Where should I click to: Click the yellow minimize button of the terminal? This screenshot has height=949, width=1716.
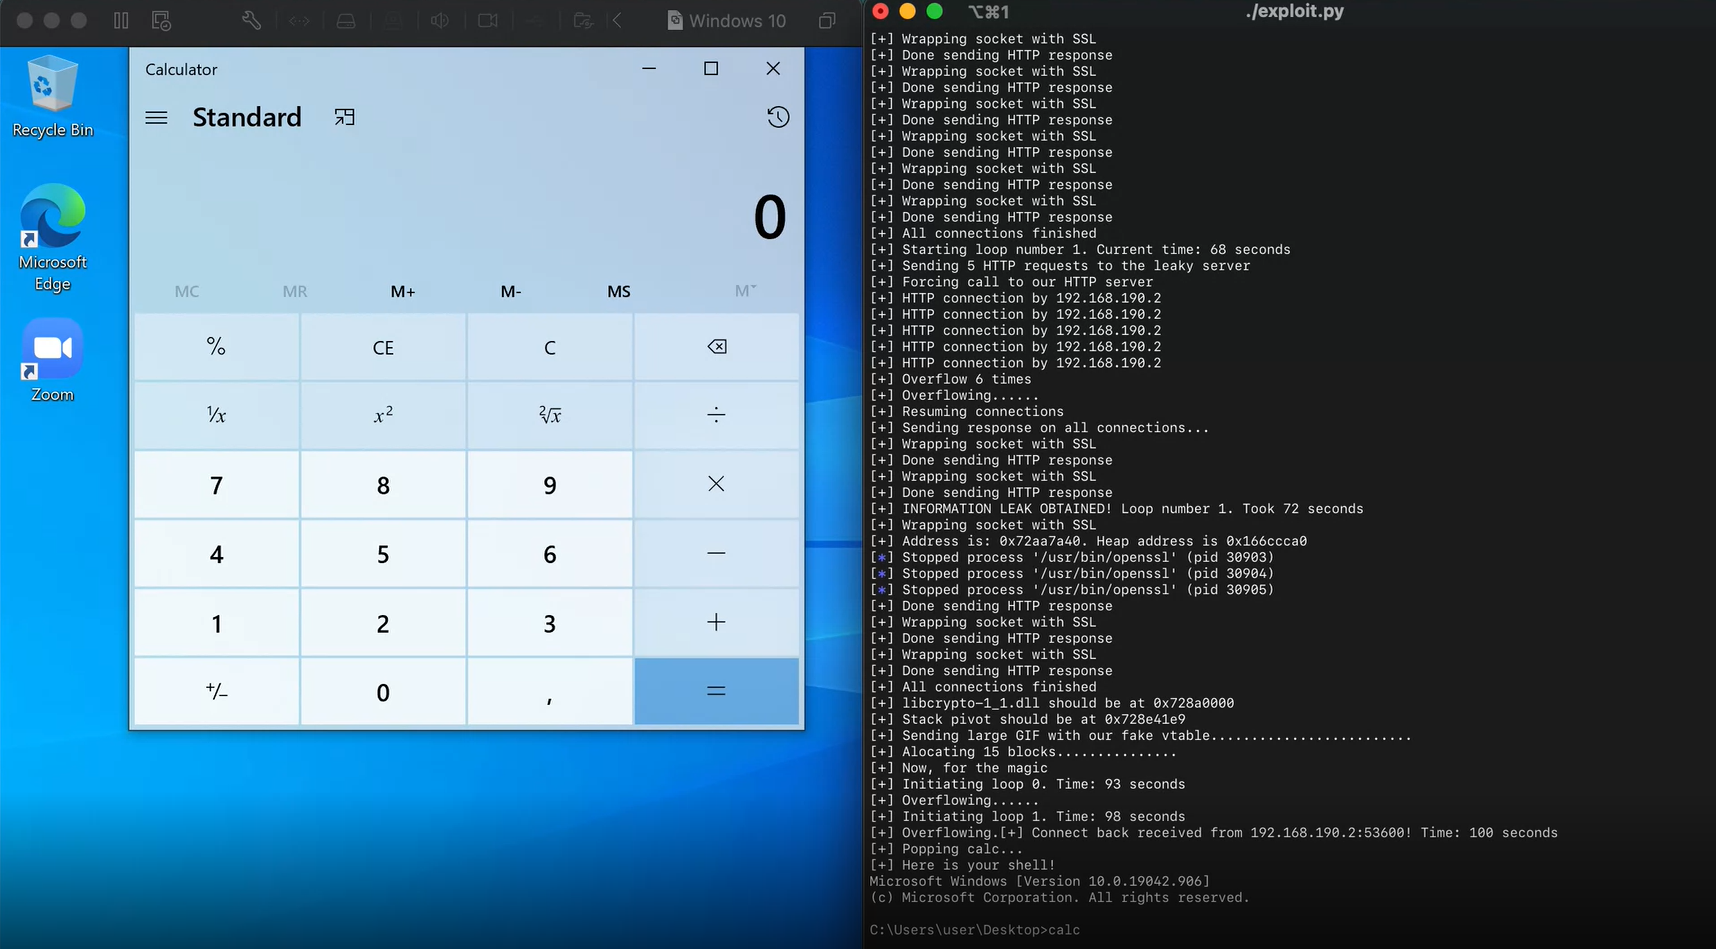(x=907, y=11)
